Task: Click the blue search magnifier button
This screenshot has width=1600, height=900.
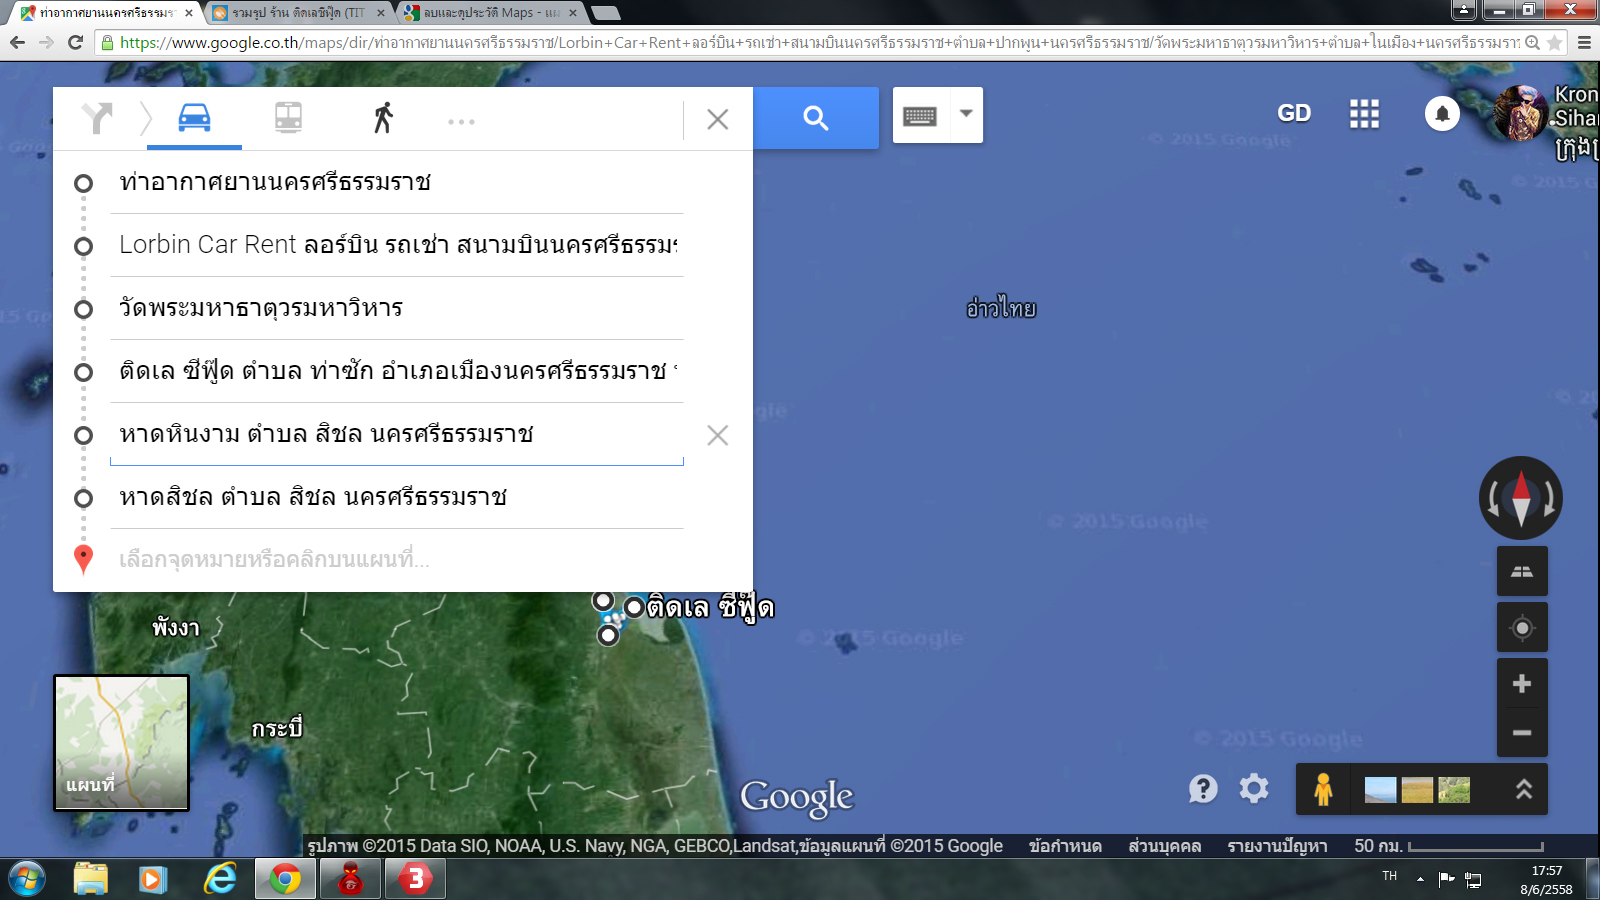Action: [x=816, y=118]
